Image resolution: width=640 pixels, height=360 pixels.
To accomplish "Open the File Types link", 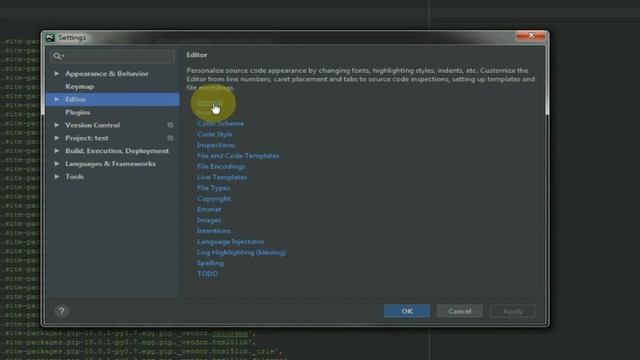I will [x=213, y=188].
